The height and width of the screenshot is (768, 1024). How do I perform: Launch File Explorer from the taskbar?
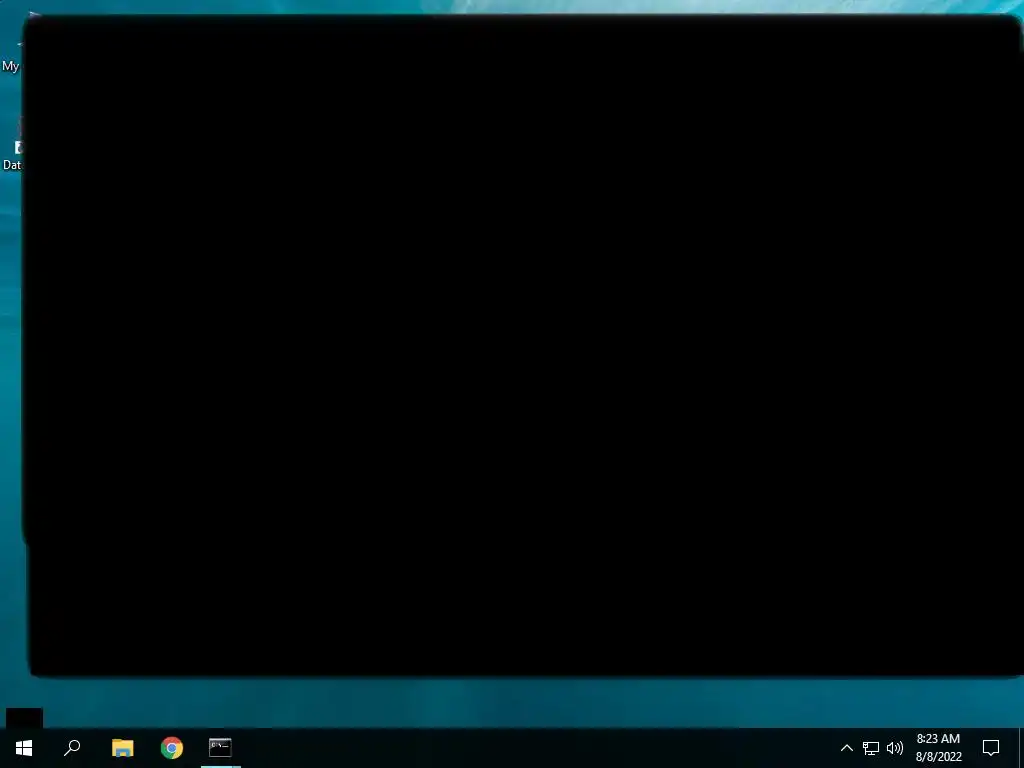coord(122,748)
